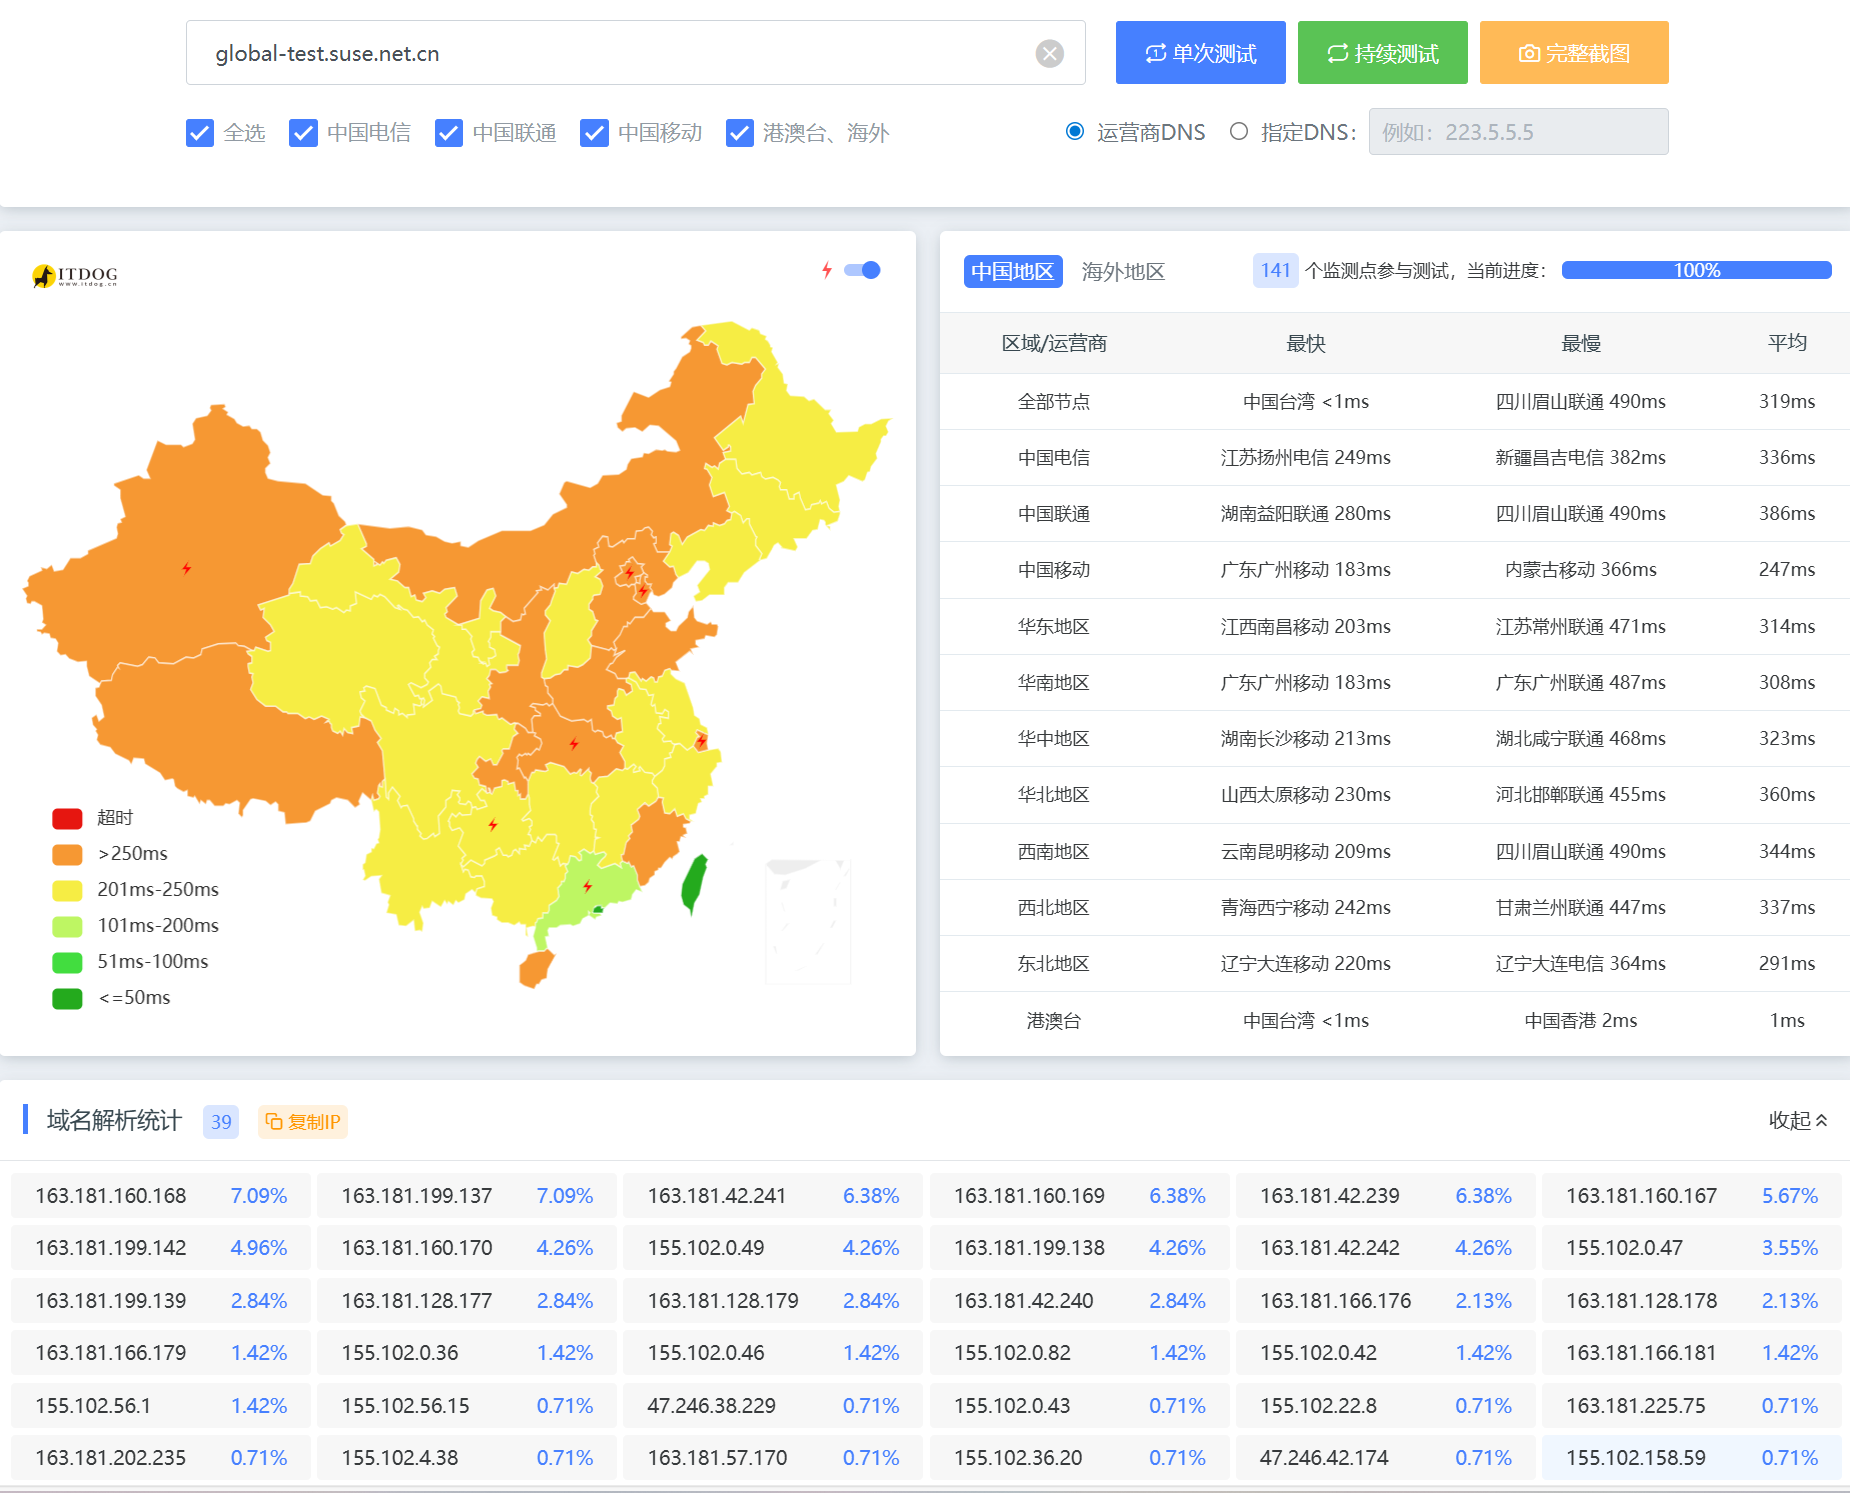Switch to the 中国地区 tab

(1012, 271)
